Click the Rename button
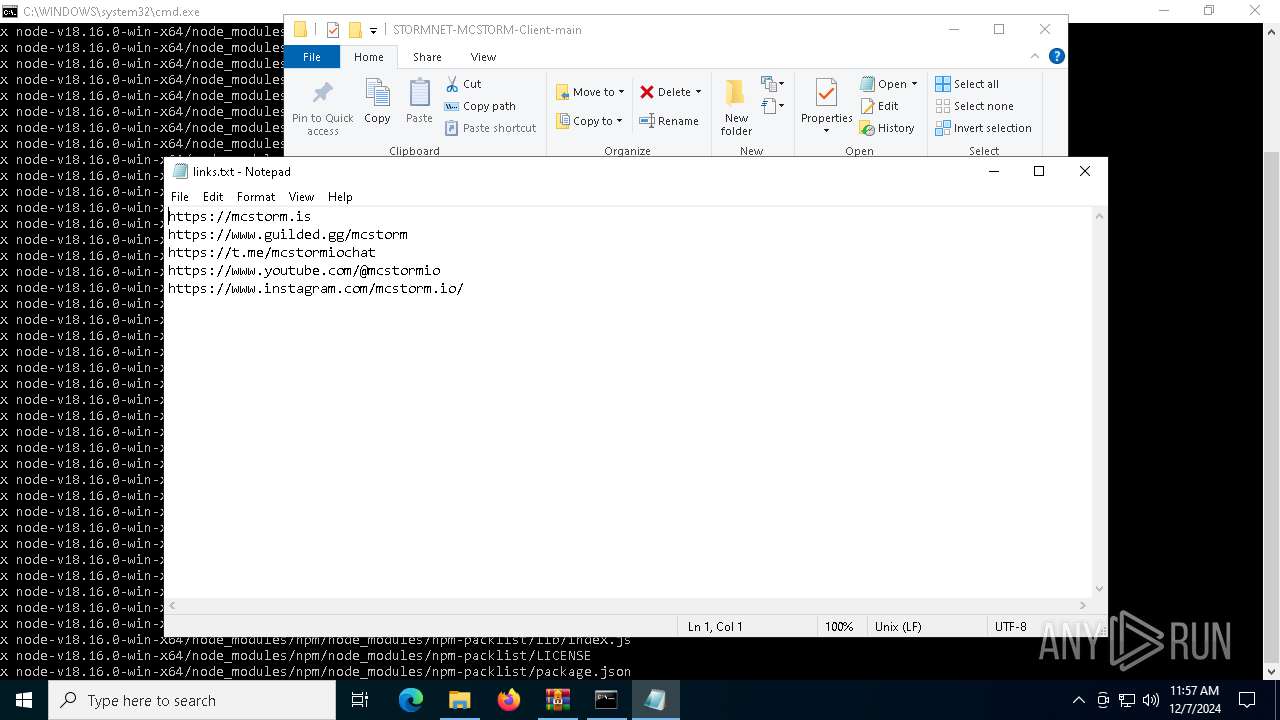This screenshot has height=720, width=1280. coord(669,121)
